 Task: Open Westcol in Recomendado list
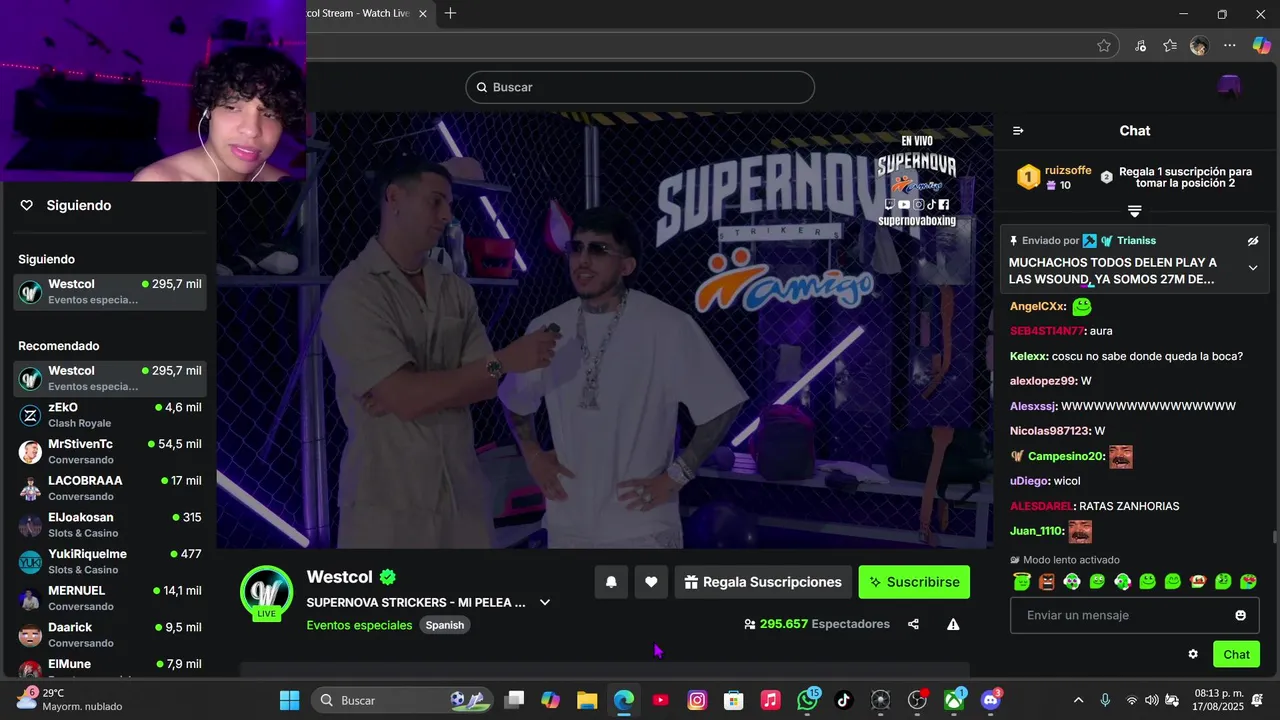tap(110, 378)
